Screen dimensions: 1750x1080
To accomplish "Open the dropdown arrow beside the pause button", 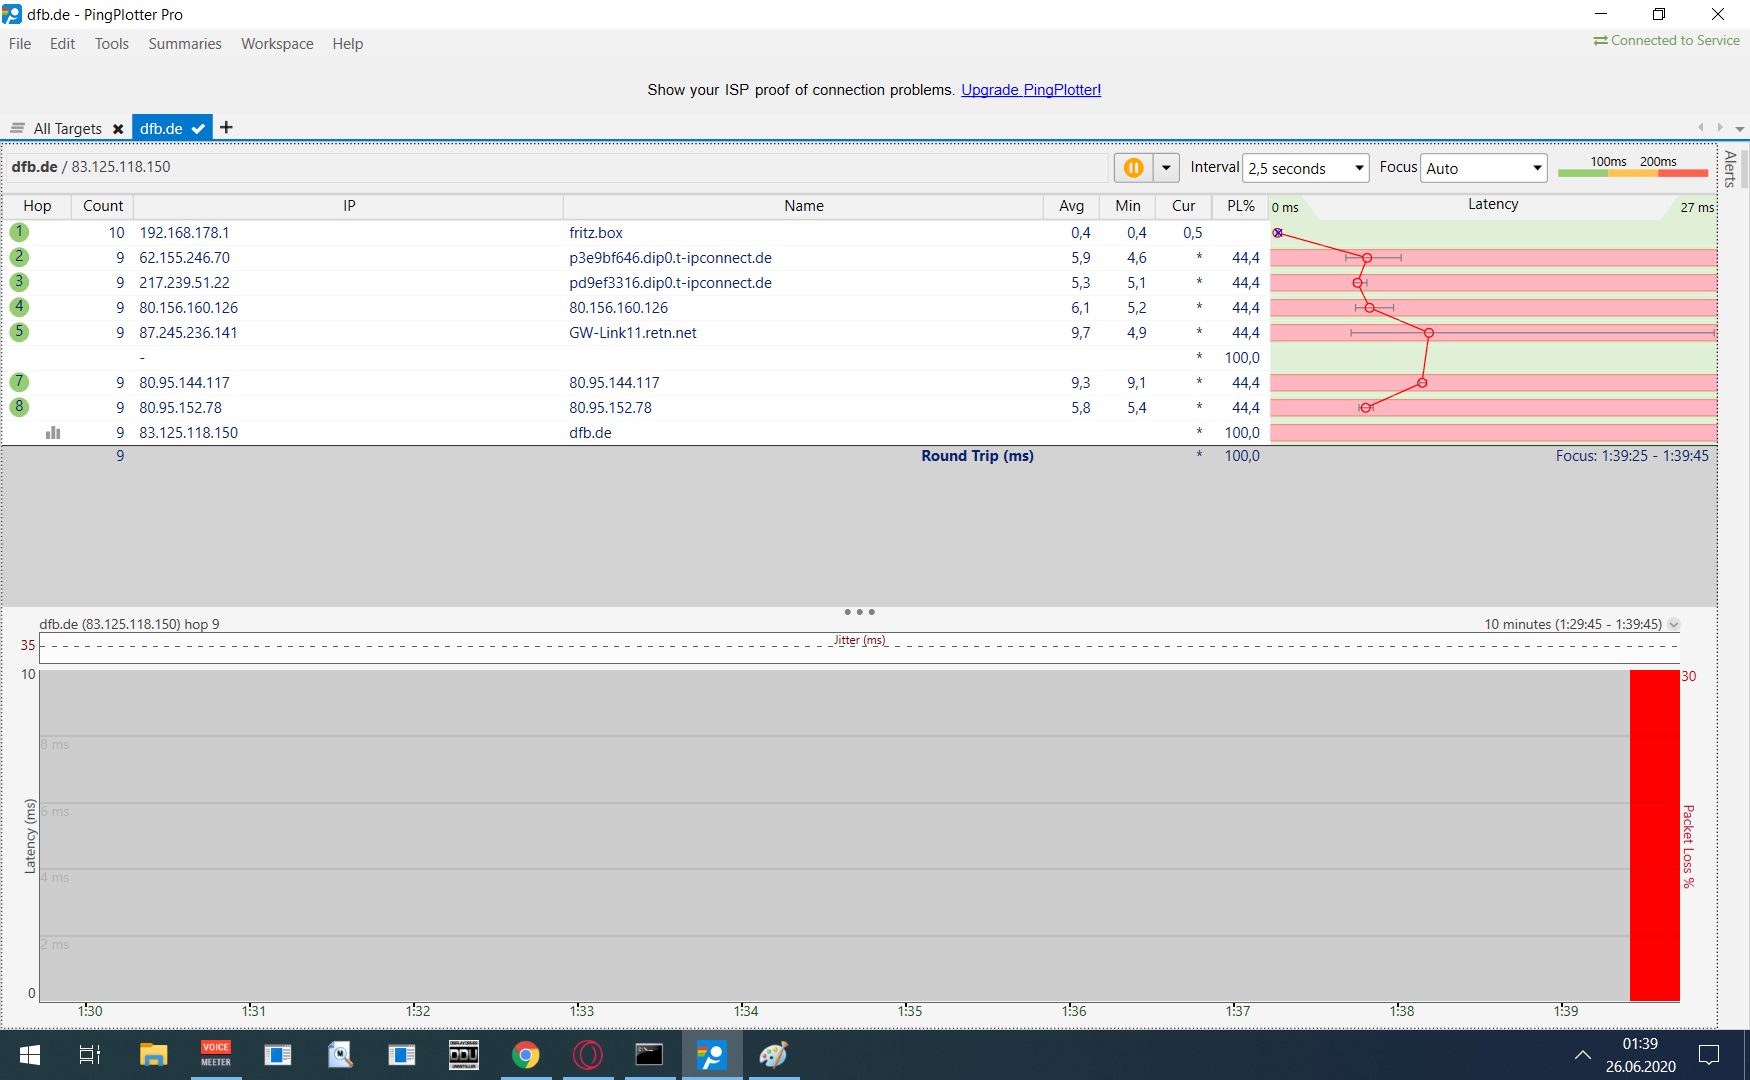I will pyautogui.click(x=1166, y=168).
